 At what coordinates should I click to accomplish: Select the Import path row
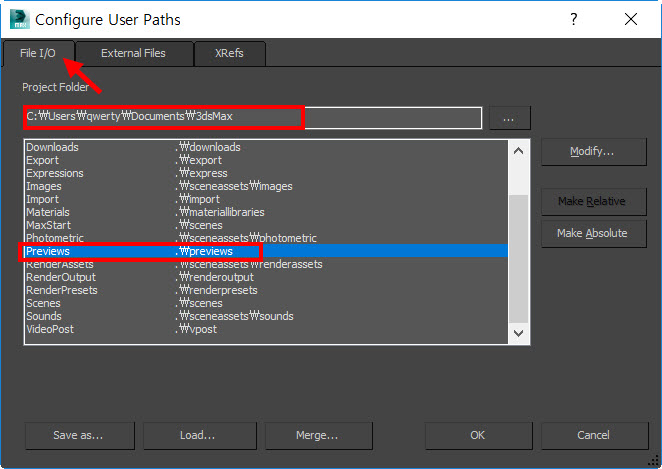click(x=266, y=199)
